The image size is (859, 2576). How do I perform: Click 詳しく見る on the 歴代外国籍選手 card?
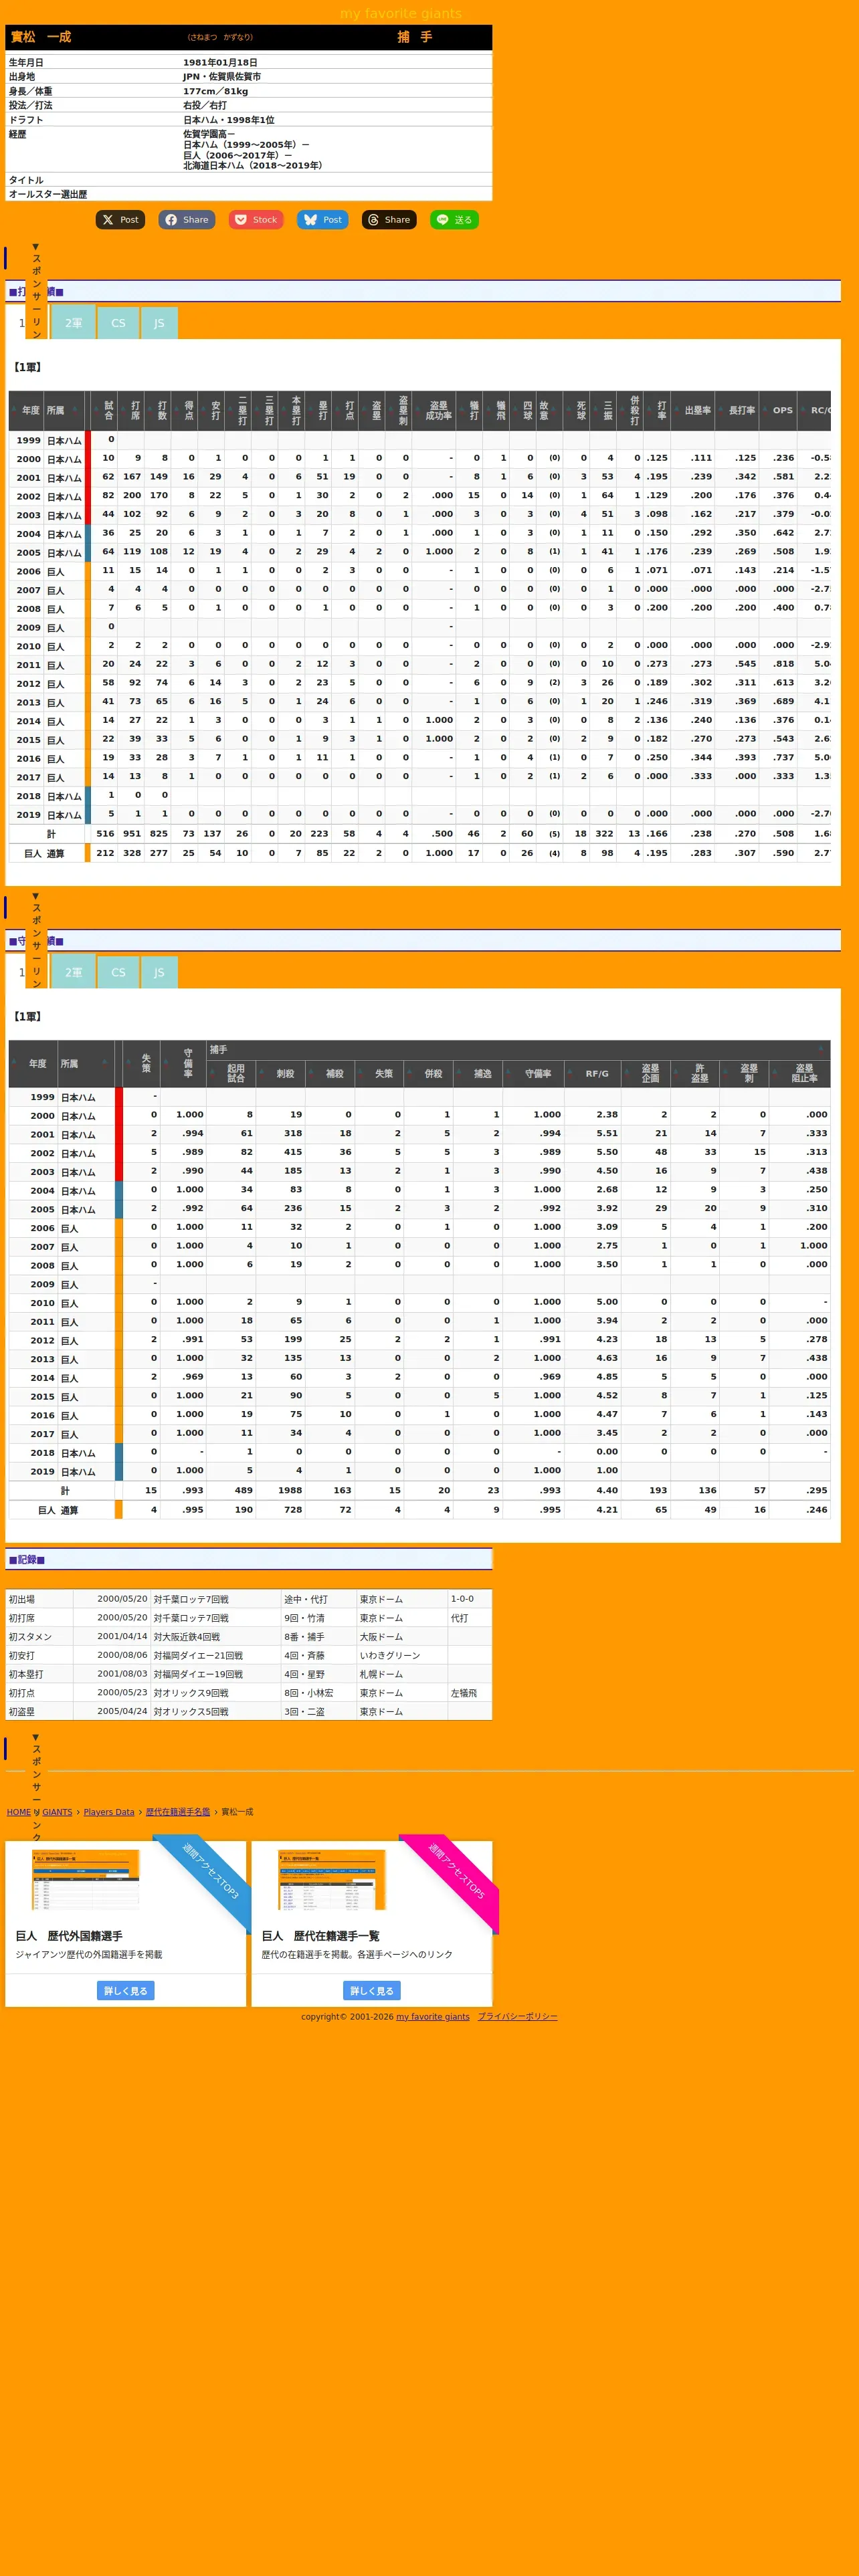pos(126,1991)
